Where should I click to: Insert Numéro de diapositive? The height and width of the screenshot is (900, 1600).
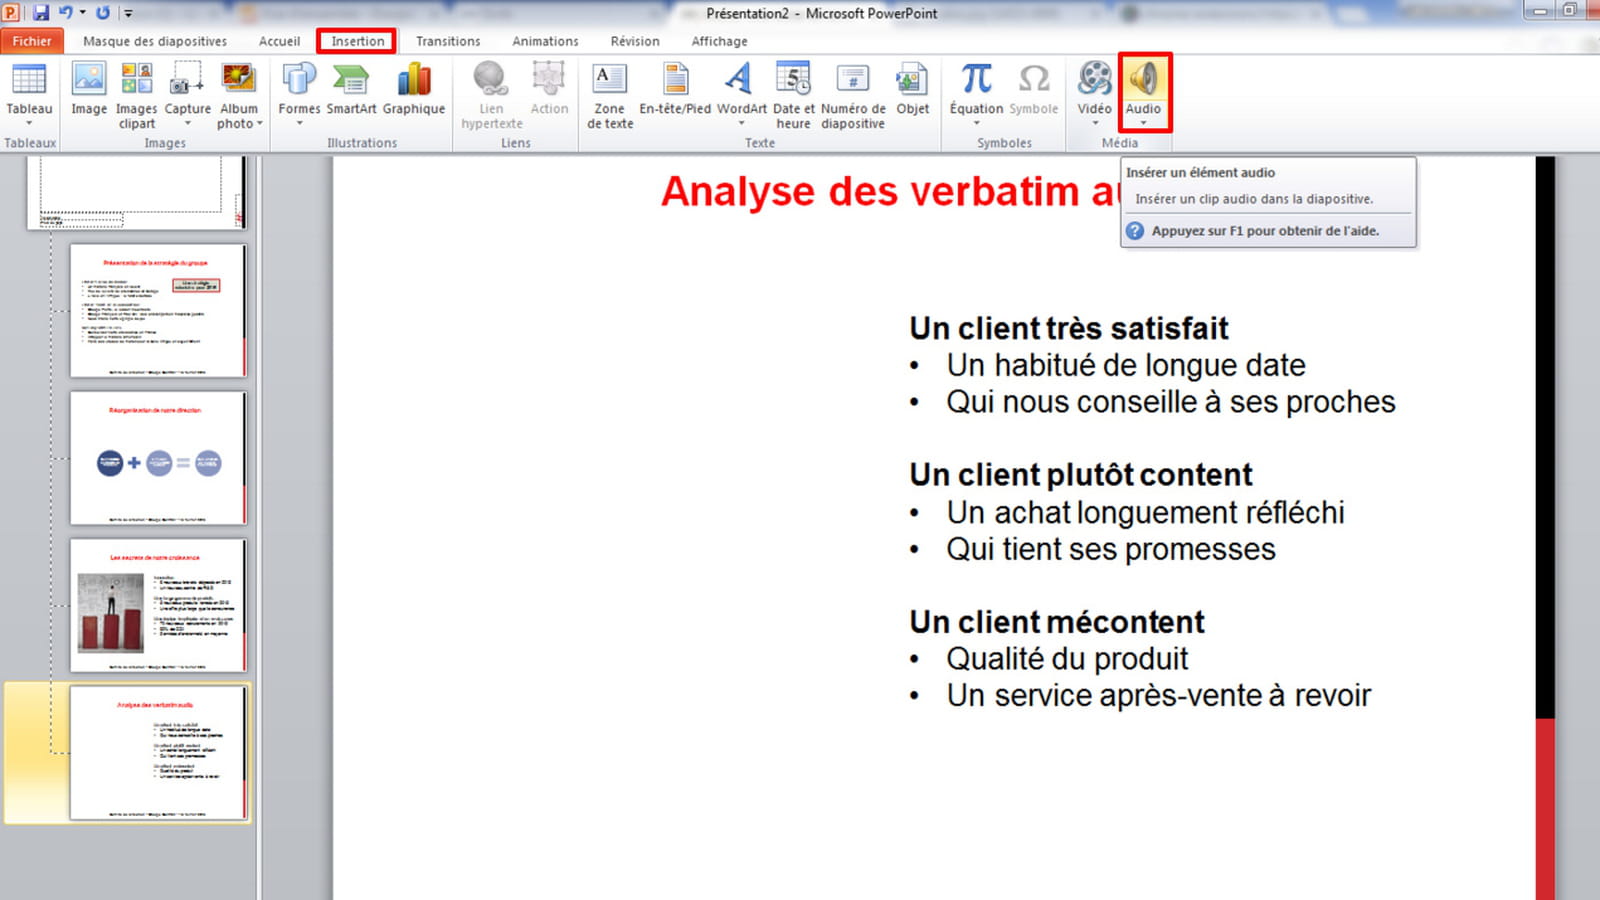853,80
